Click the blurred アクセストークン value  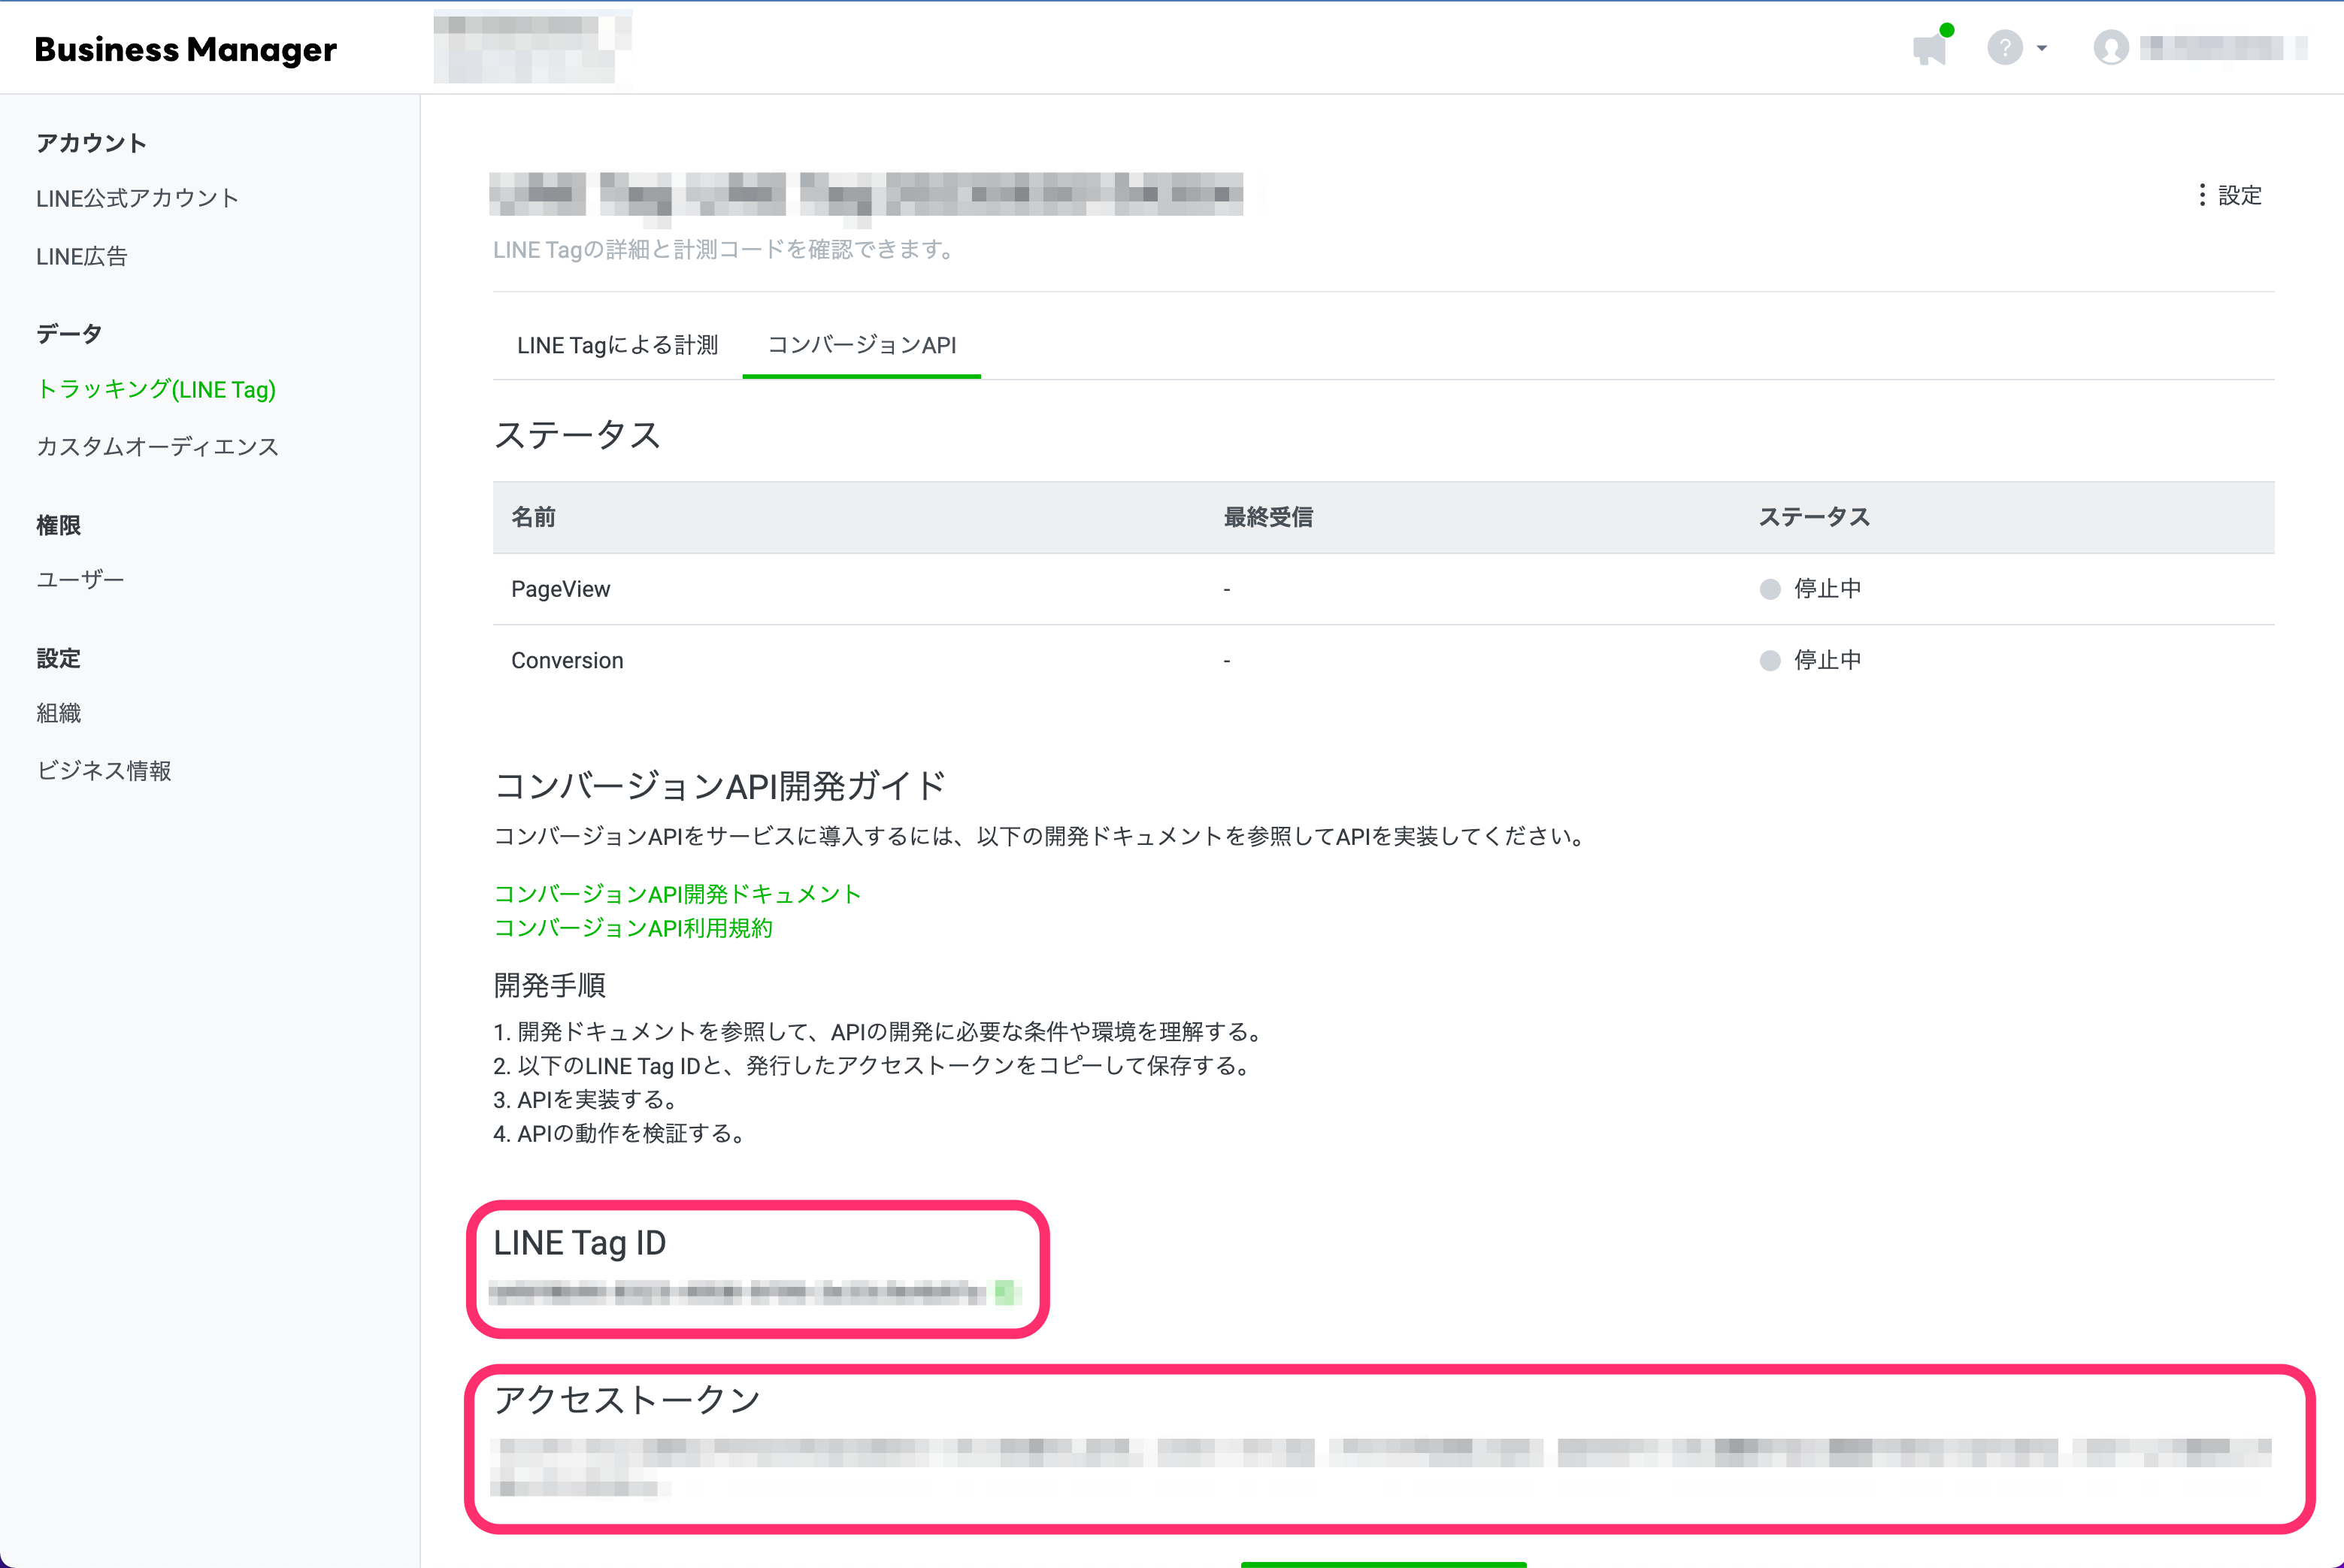coord(1381,1467)
